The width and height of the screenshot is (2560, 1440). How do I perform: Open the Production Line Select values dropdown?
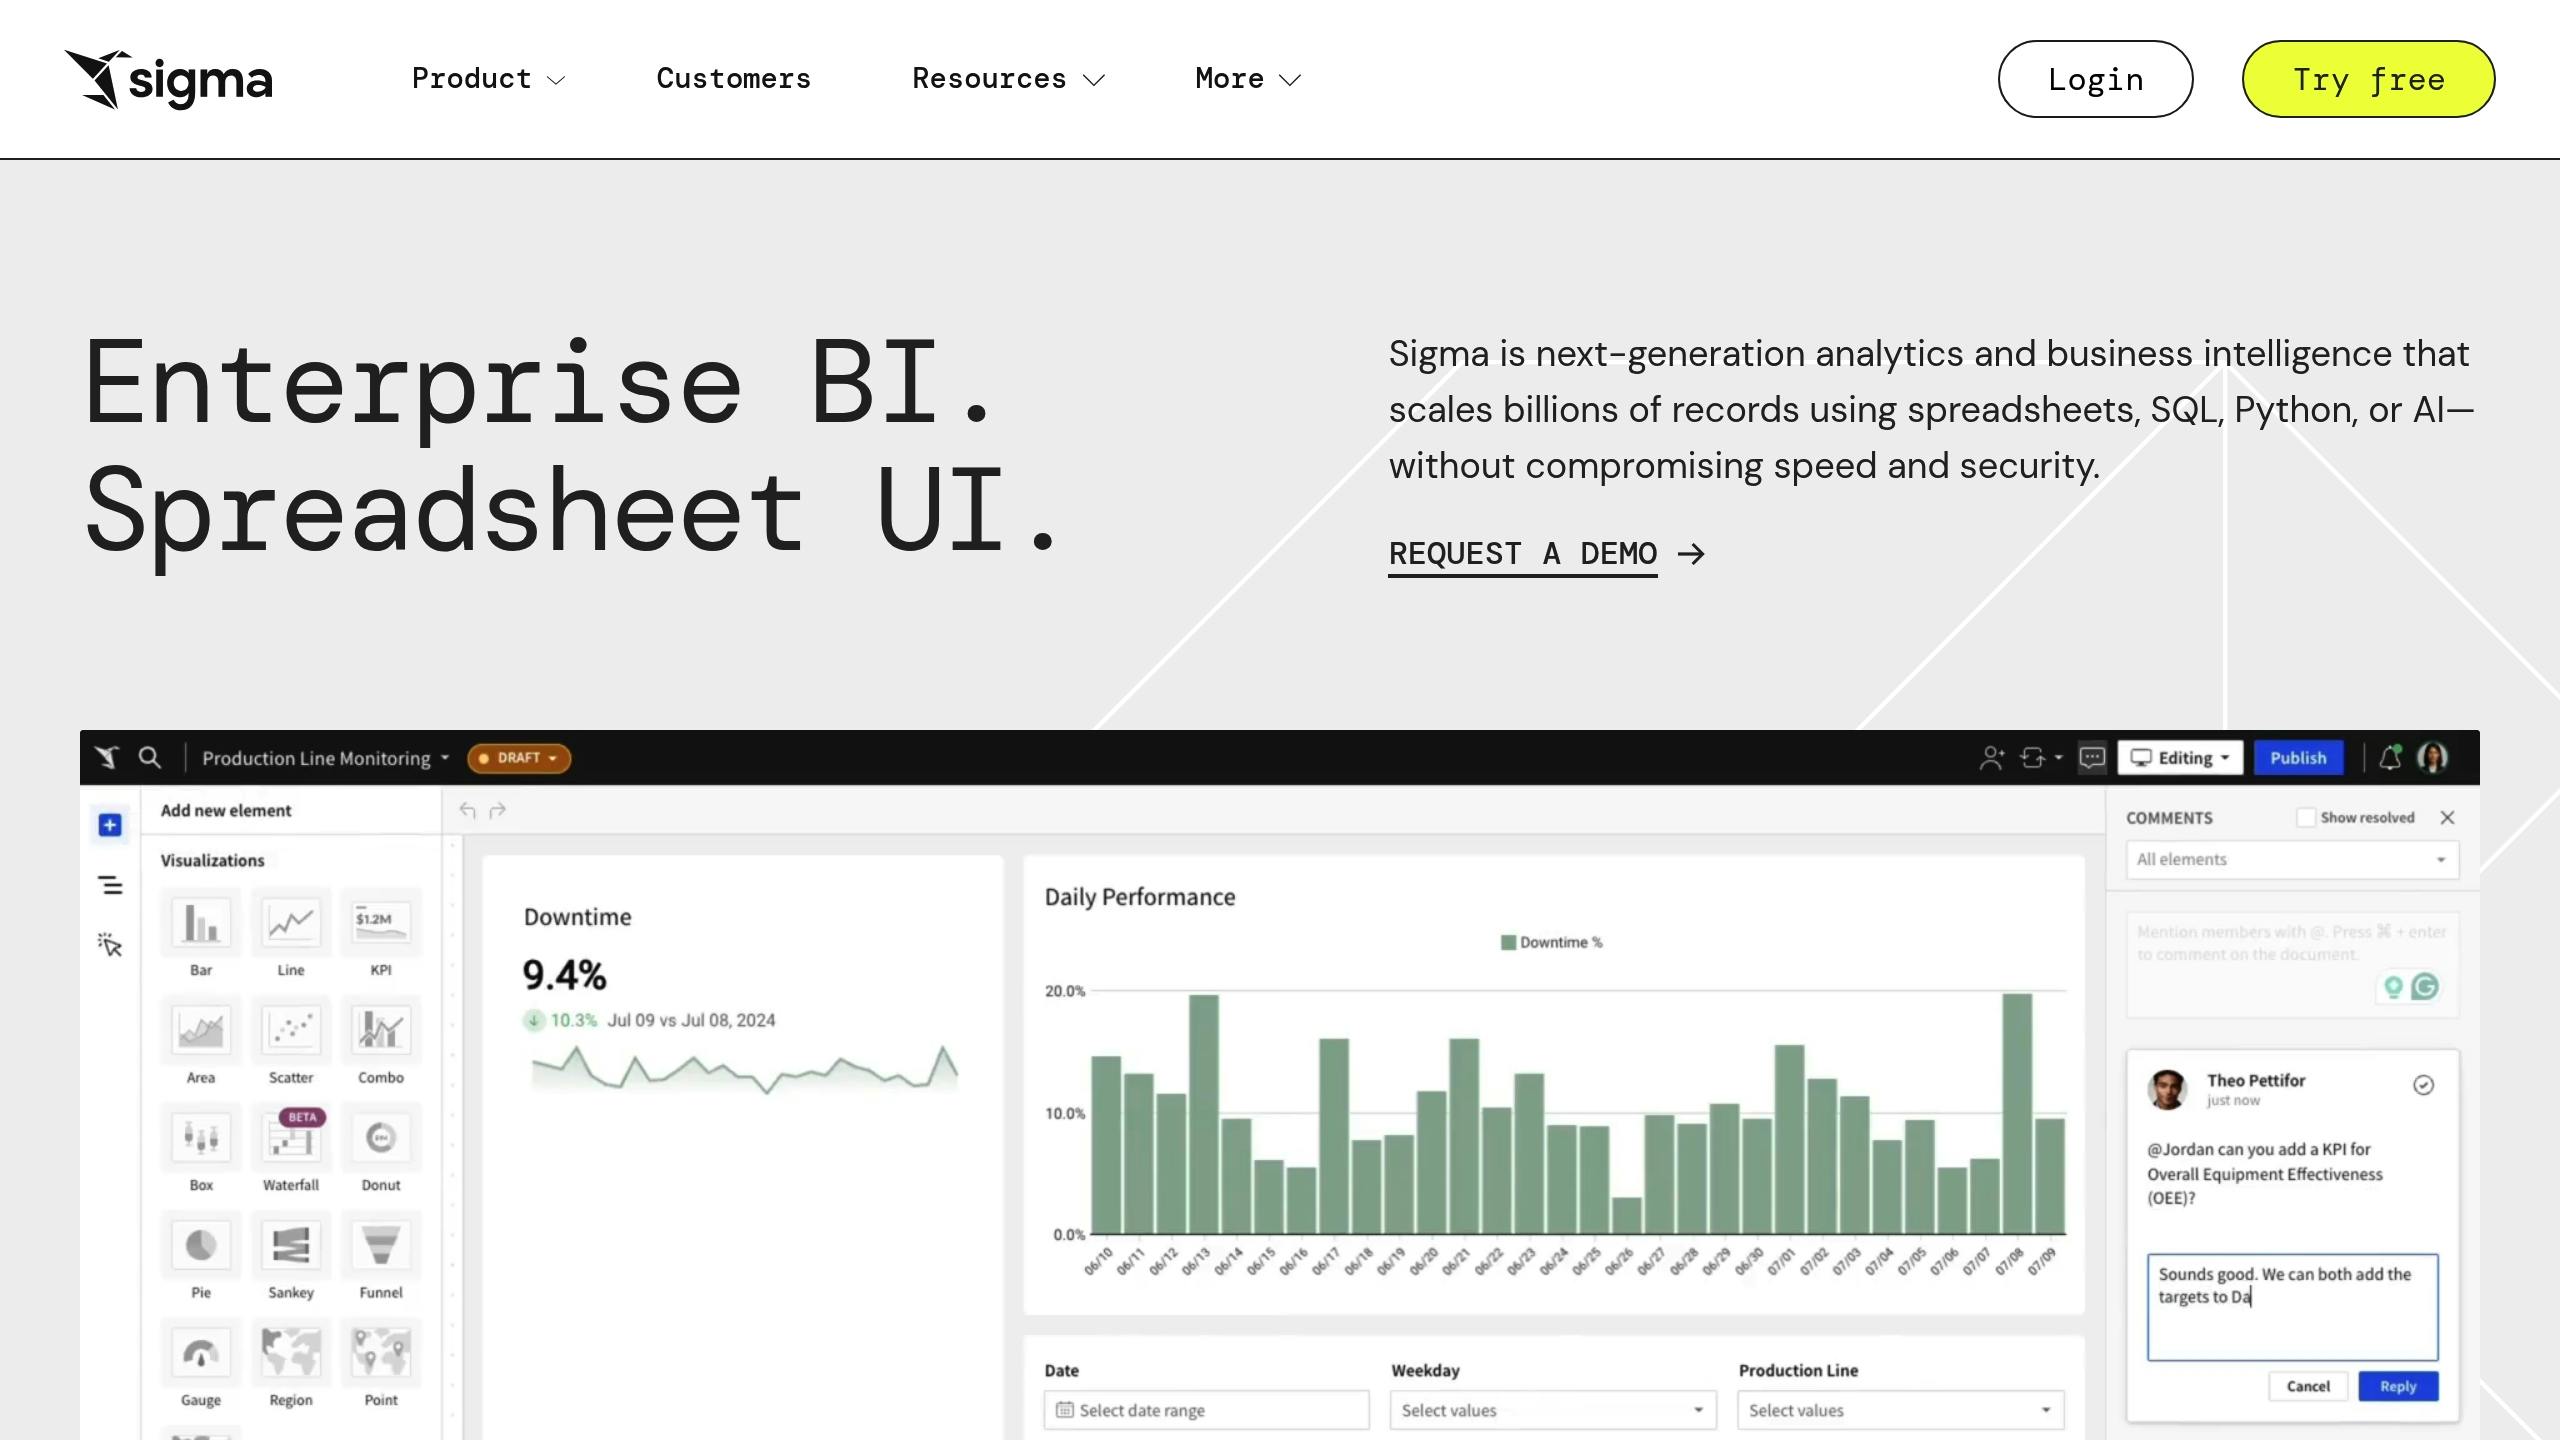(x=1900, y=1410)
